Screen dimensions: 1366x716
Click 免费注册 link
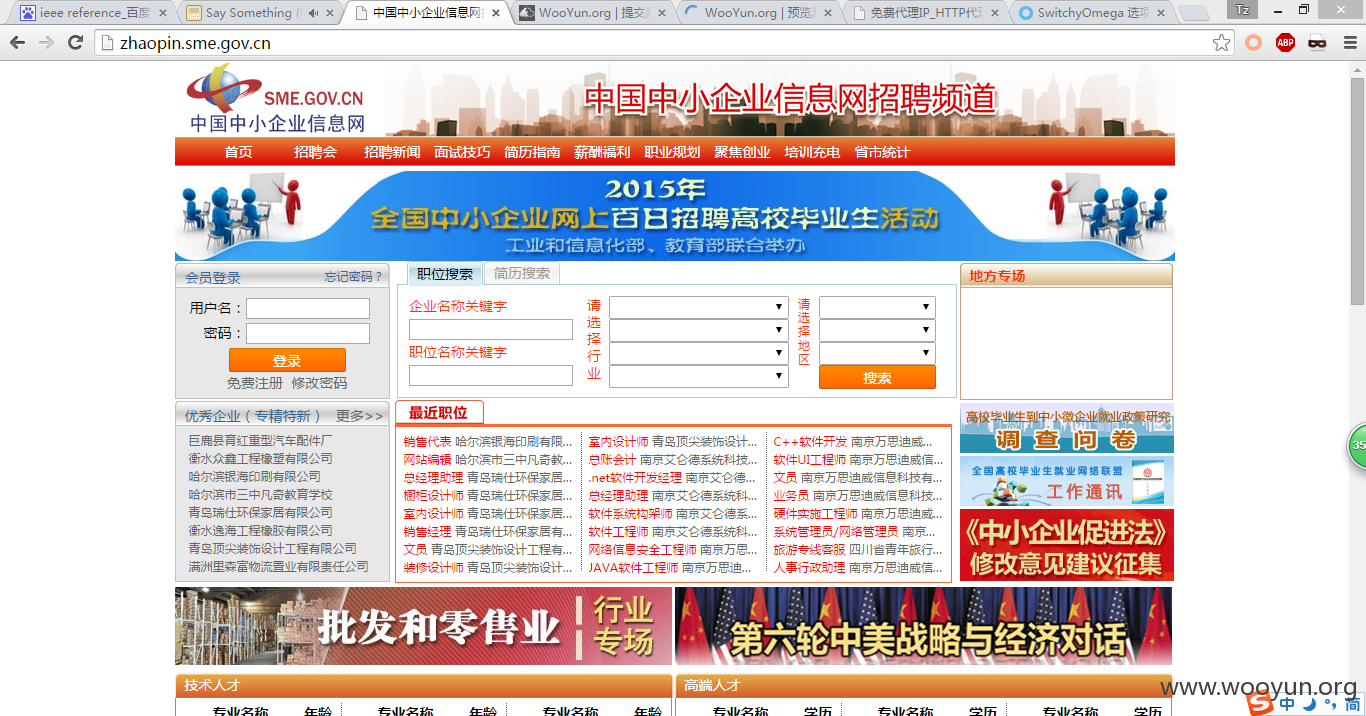[x=255, y=383]
